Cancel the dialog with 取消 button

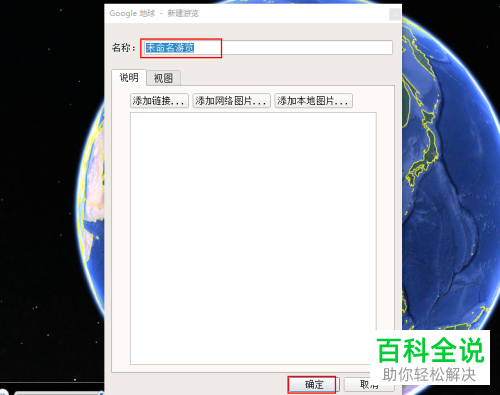(x=369, y=385)
